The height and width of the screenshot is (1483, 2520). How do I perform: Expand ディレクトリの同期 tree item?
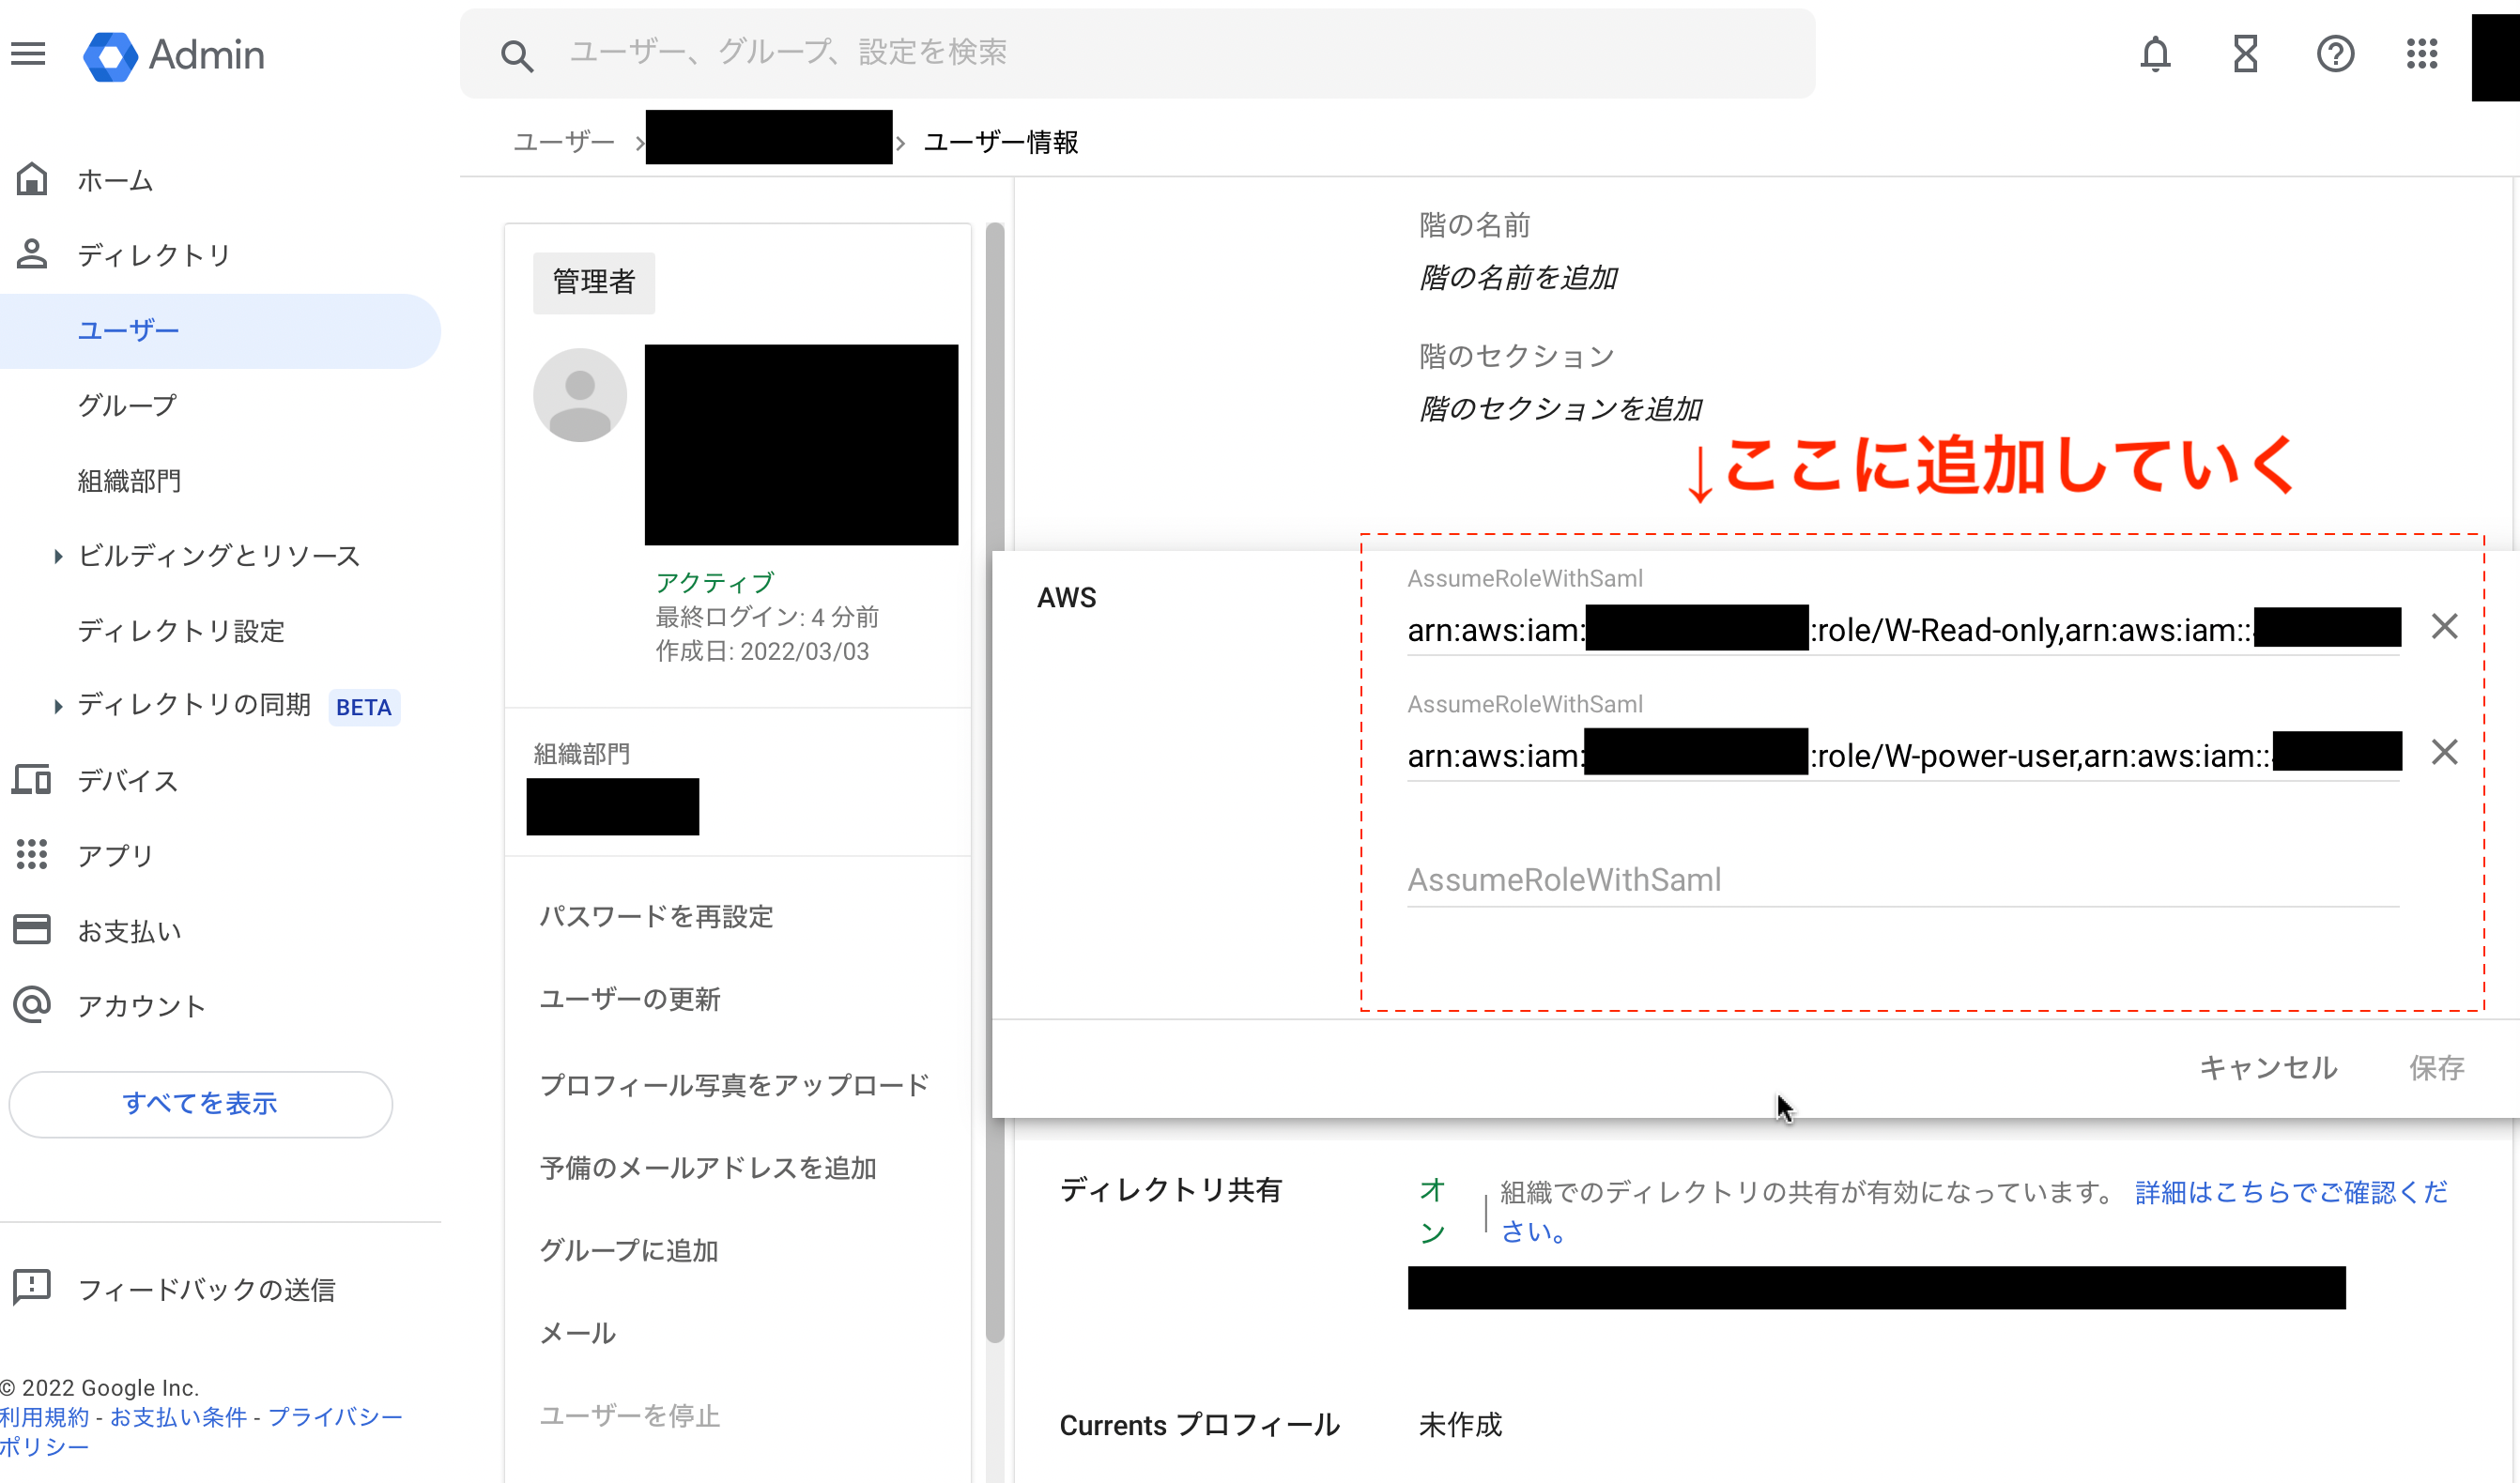click(x=58, y=706)
